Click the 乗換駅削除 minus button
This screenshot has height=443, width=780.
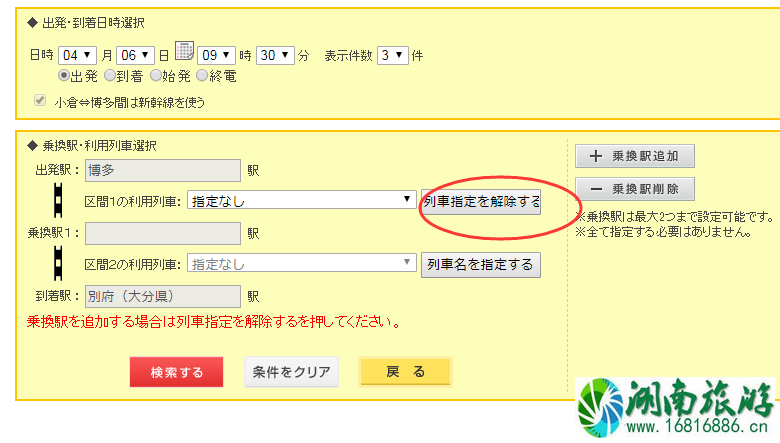(635, 189)
